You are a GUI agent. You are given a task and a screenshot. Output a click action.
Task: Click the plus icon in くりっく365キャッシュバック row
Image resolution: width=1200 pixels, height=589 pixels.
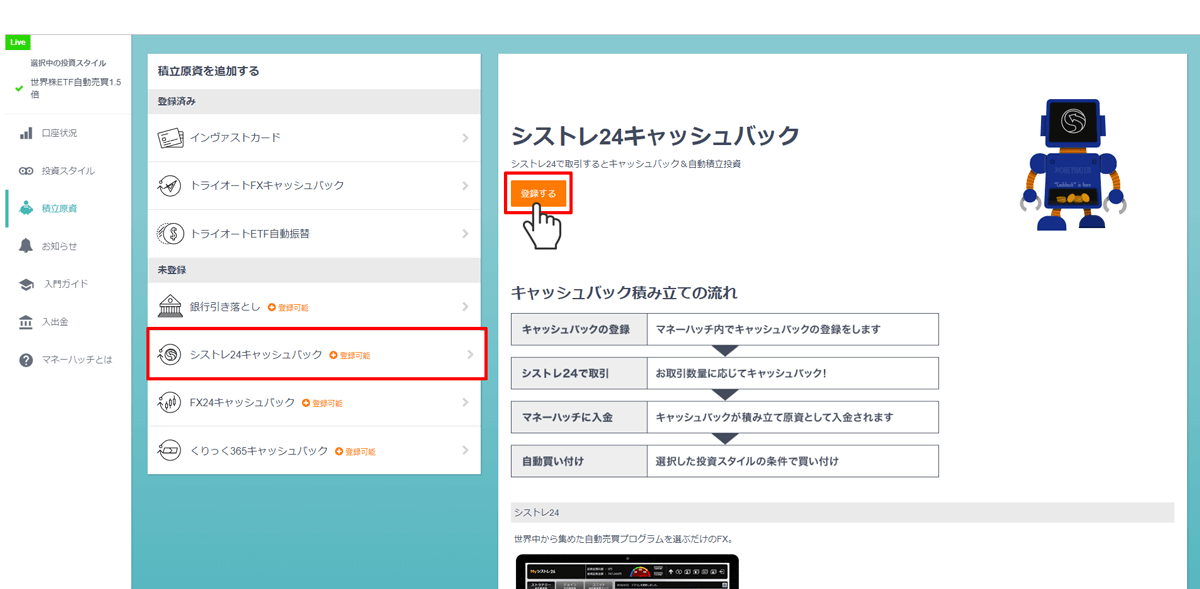pos(339,452)
